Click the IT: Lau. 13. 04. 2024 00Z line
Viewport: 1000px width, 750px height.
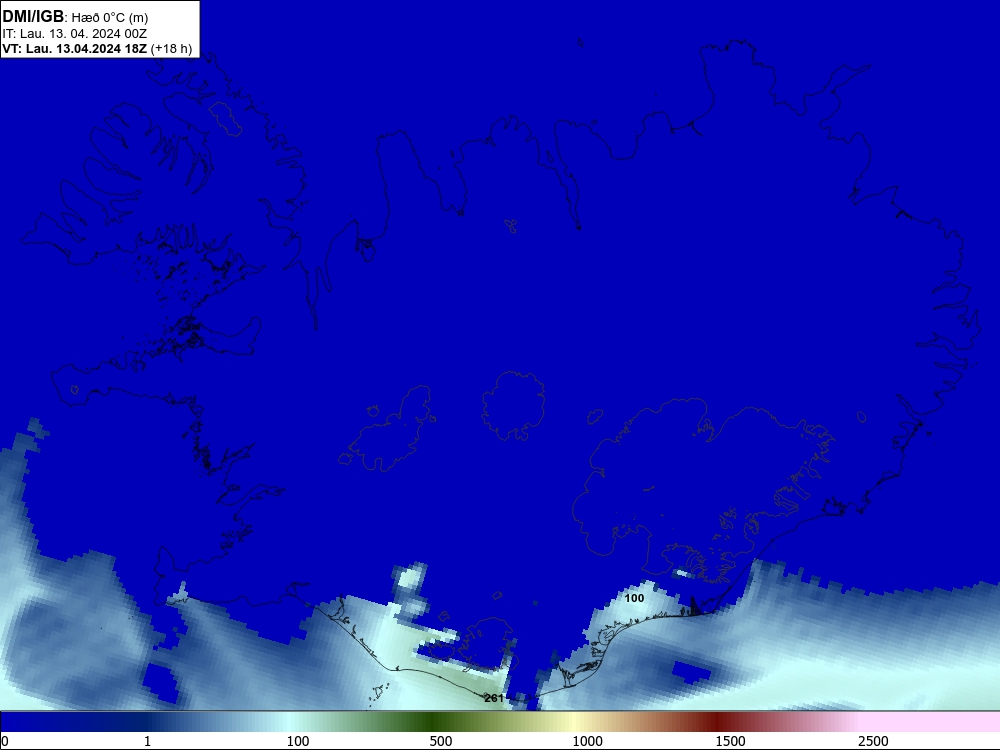point(75,33)
